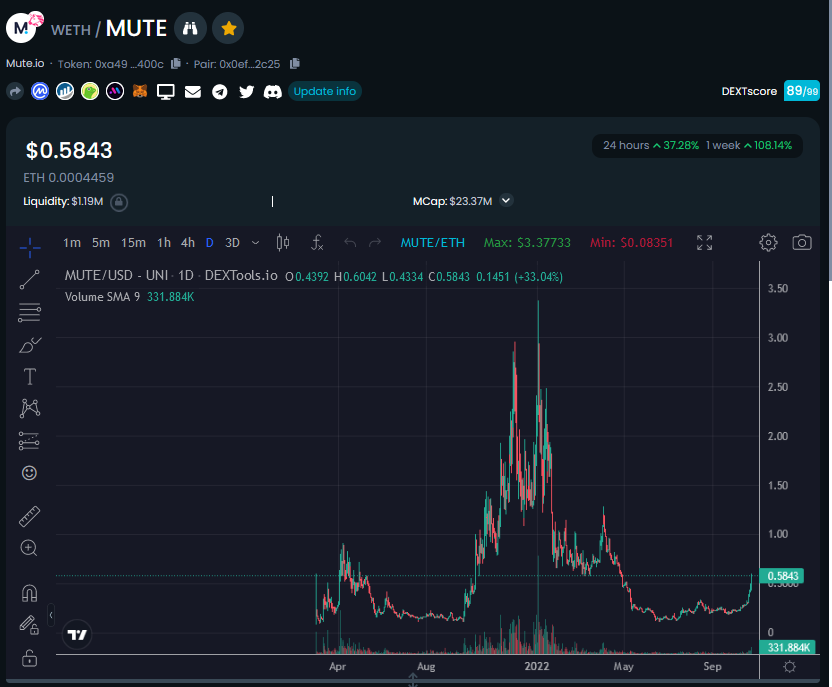
Task: Click the share arrow icon
Action: click(x=15, y=91)
